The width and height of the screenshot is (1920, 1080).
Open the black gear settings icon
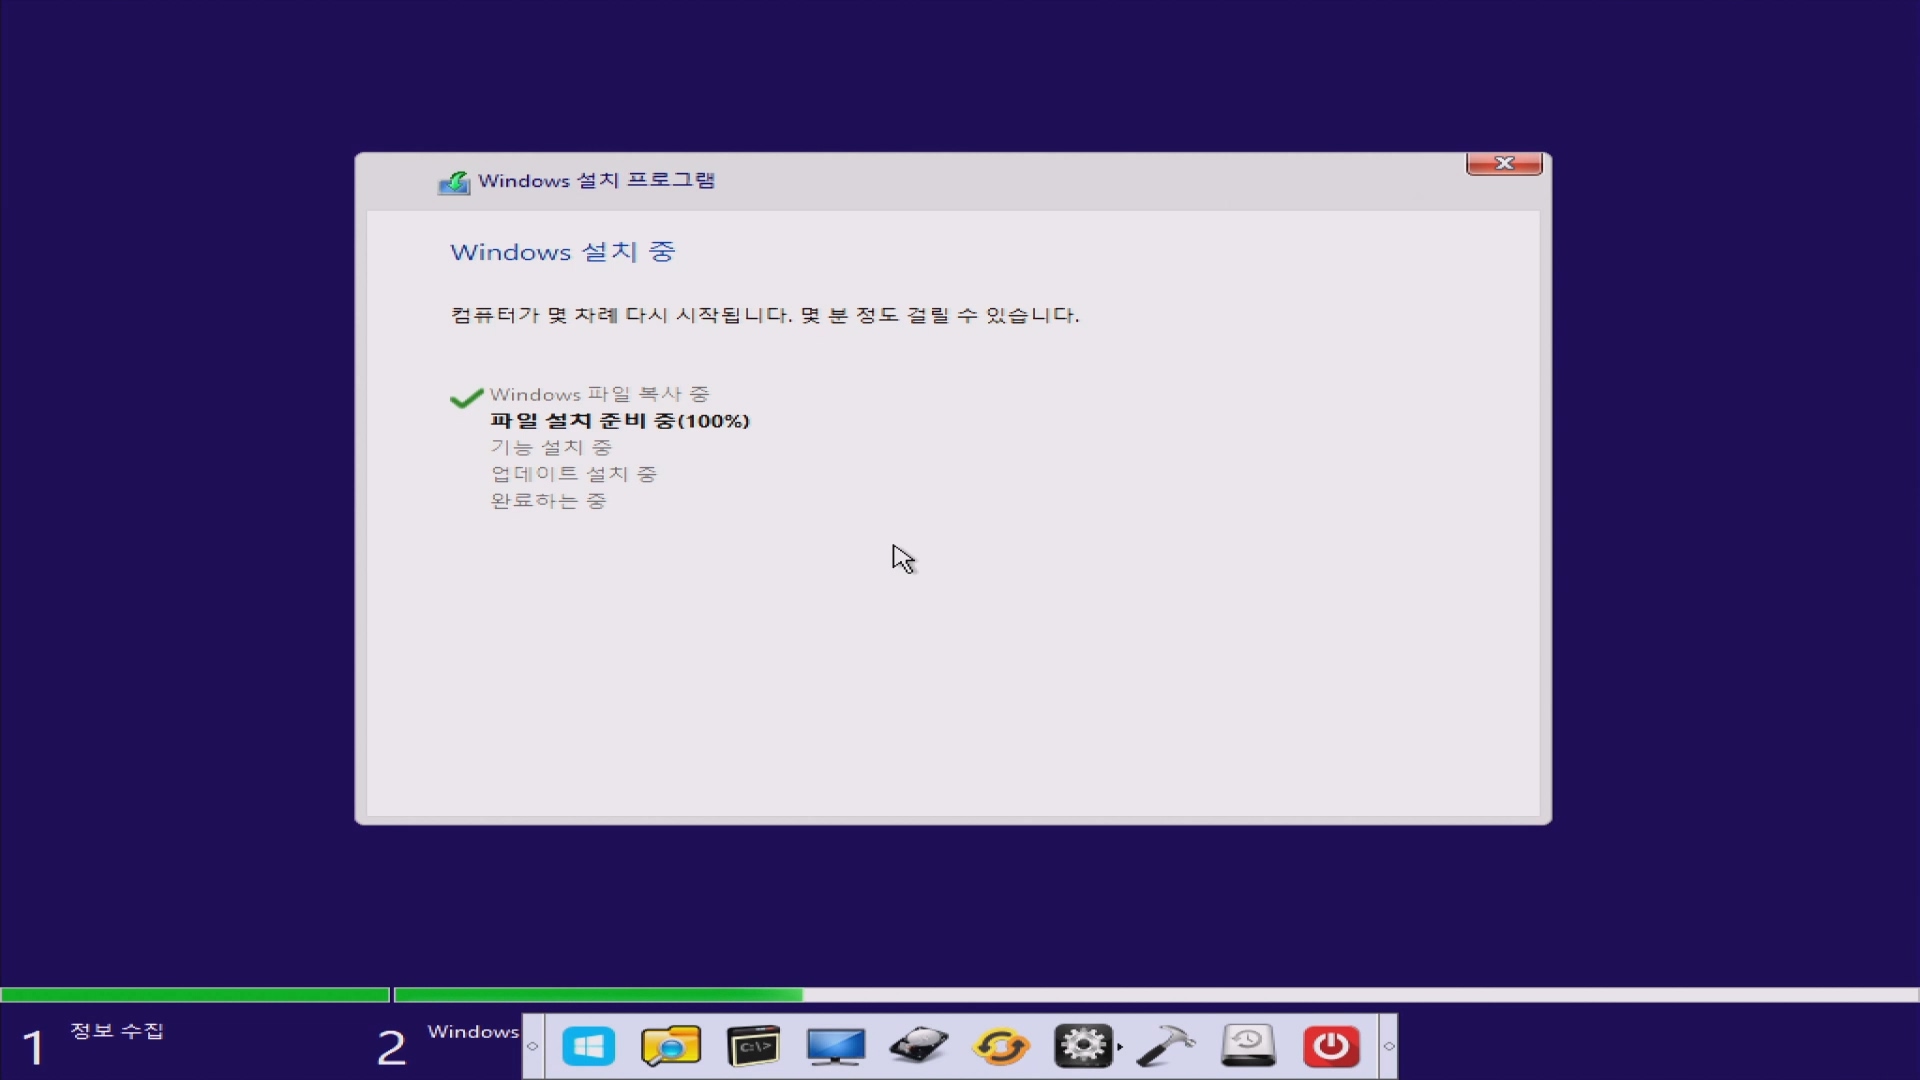[1082, 1047]
